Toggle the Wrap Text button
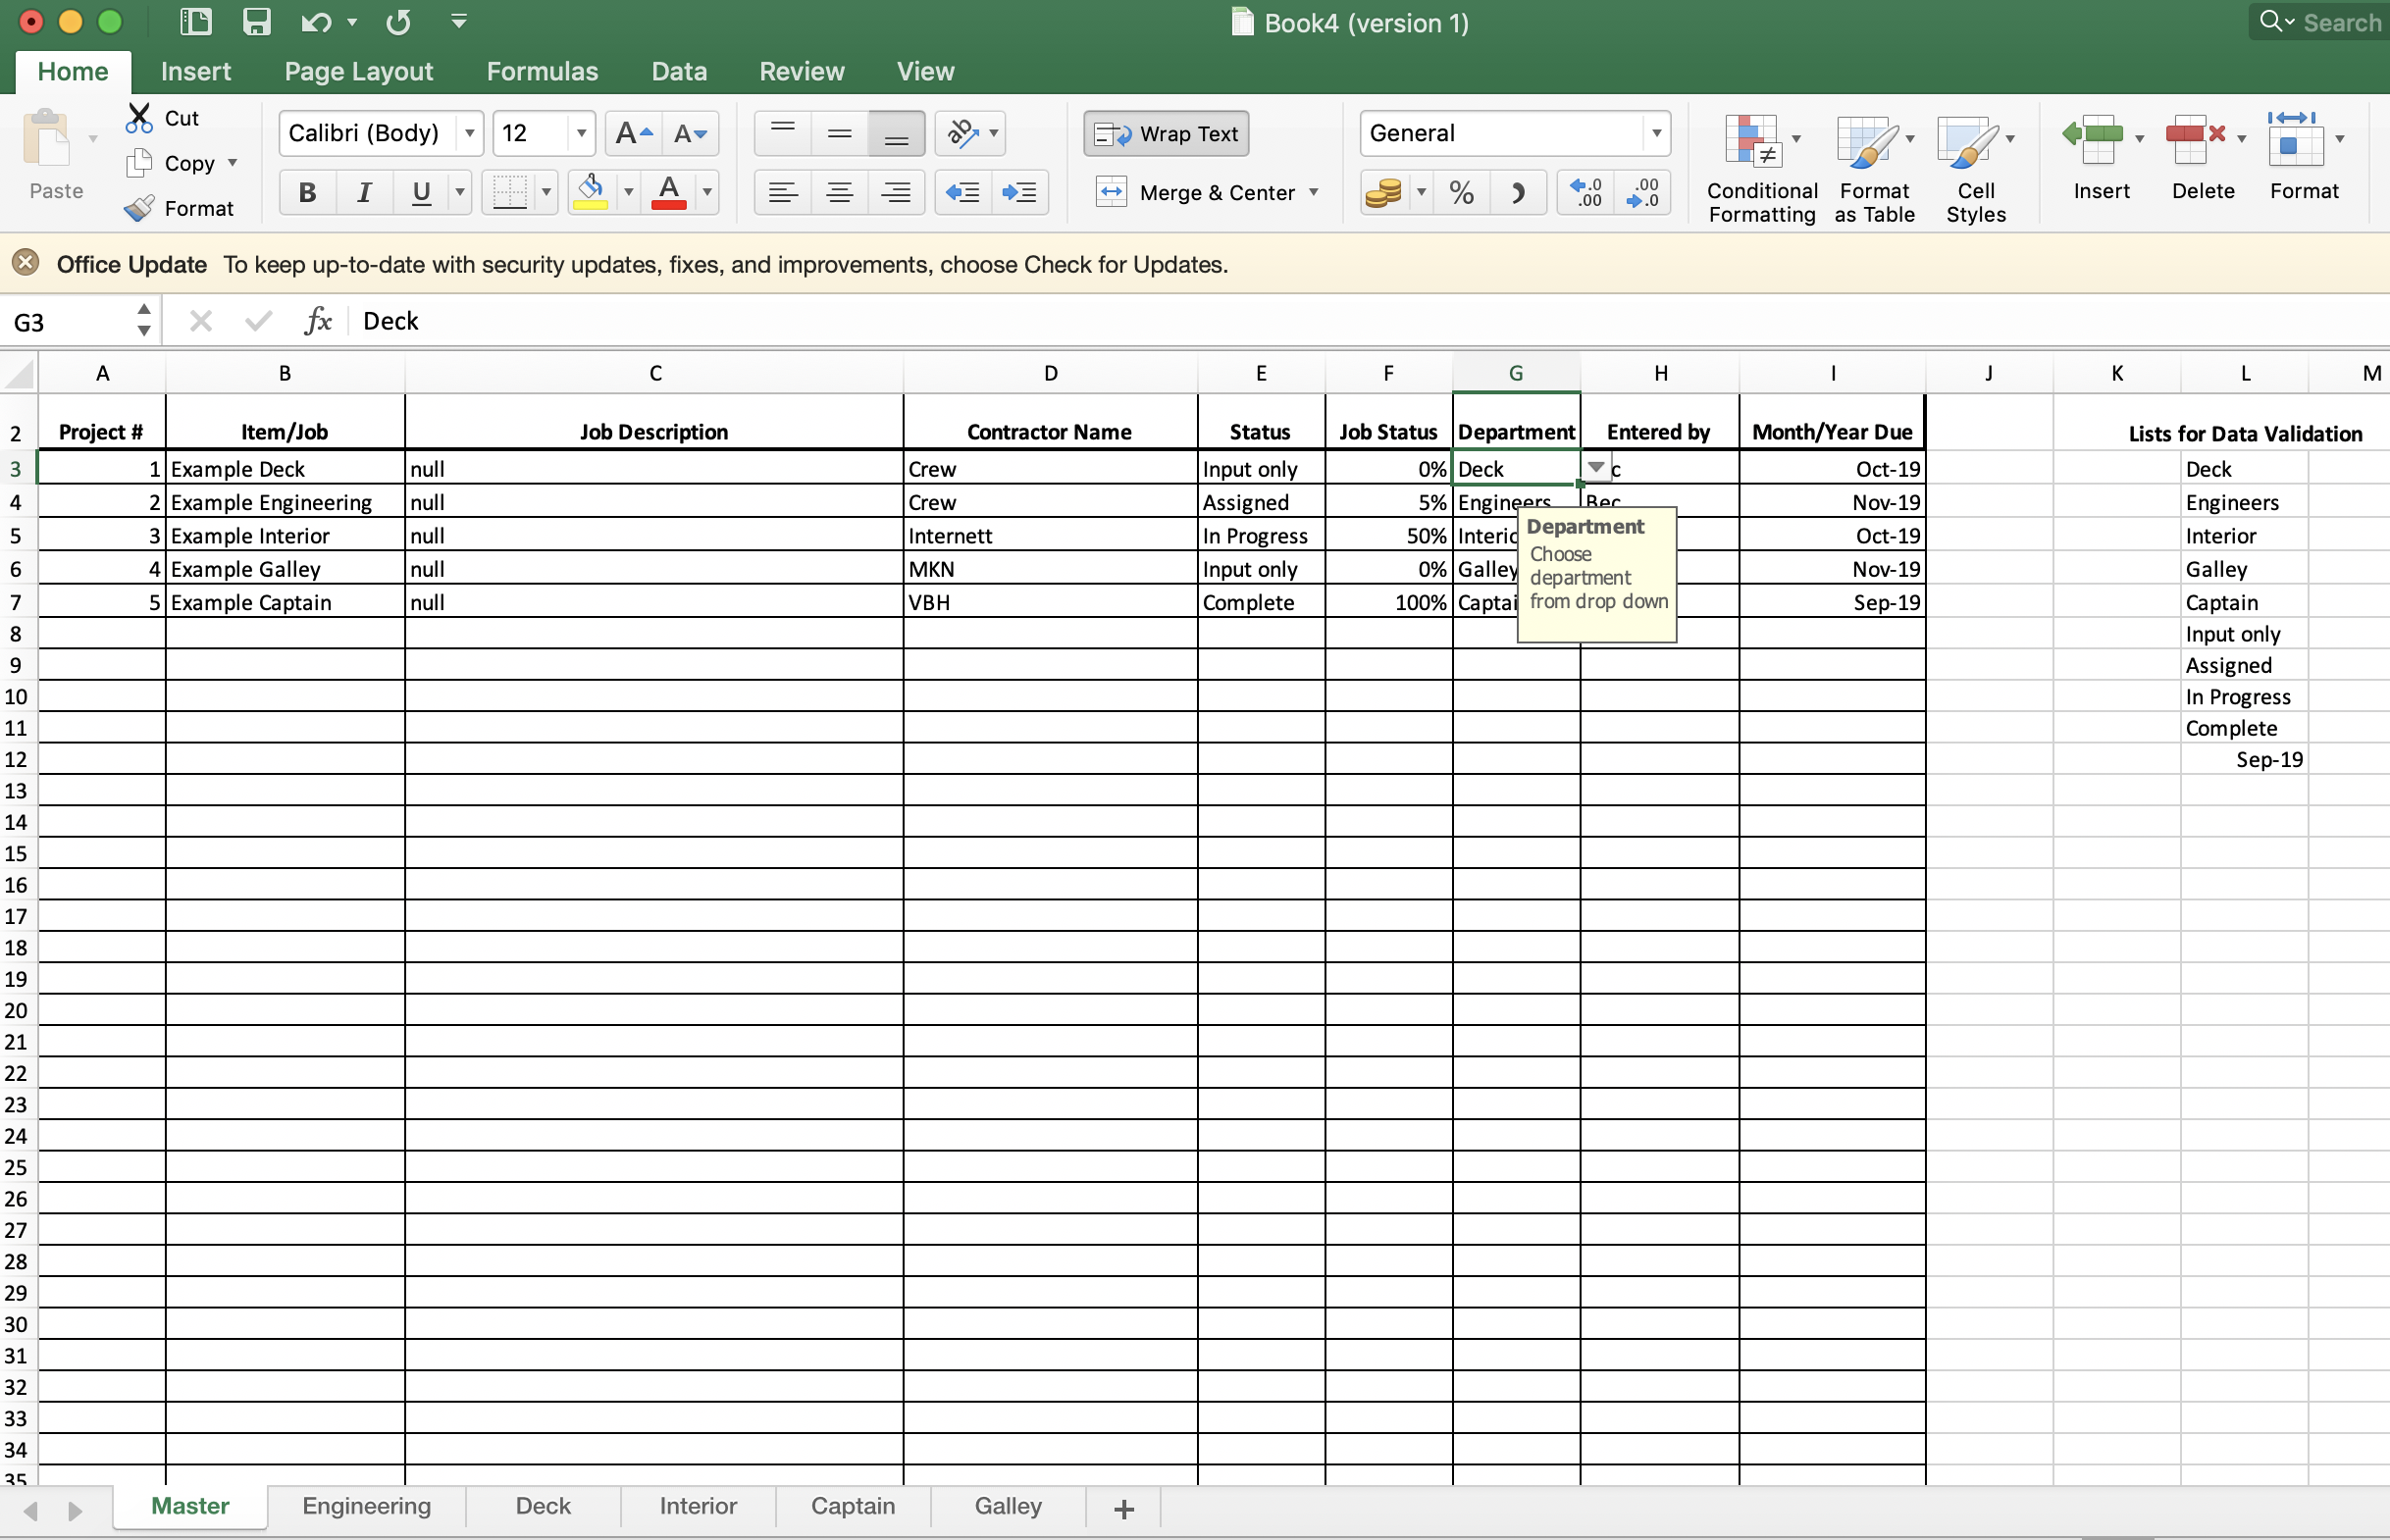The height and width of the screenshot is (1540, 2390). click(1166, 133)
